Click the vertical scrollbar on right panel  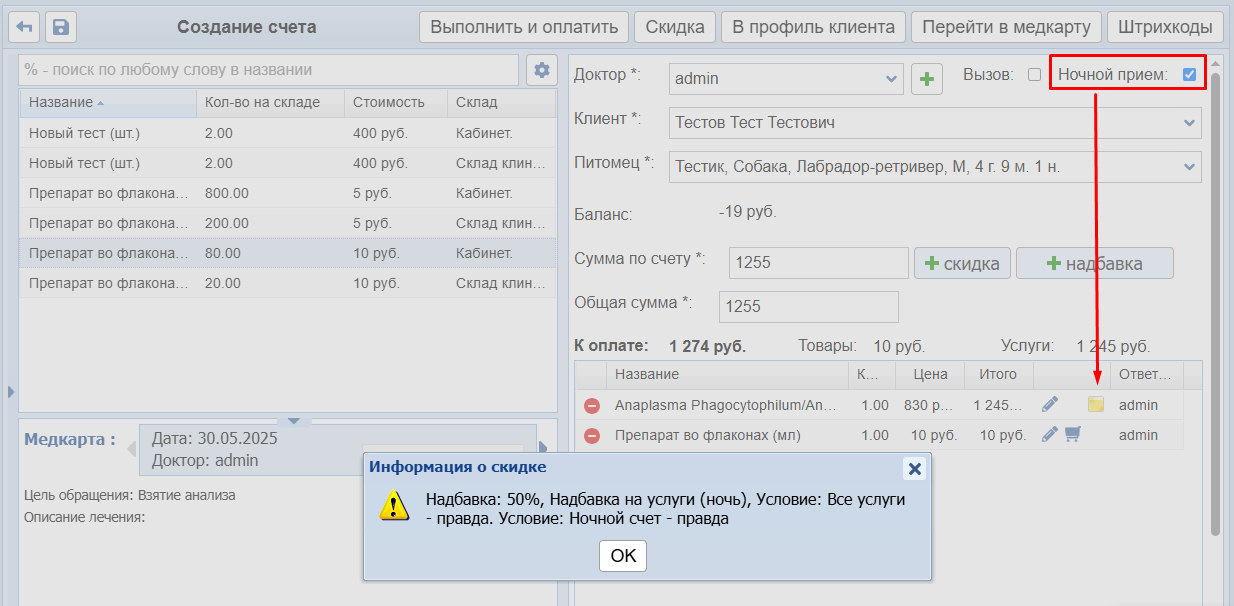click(x=1215, y=300)
